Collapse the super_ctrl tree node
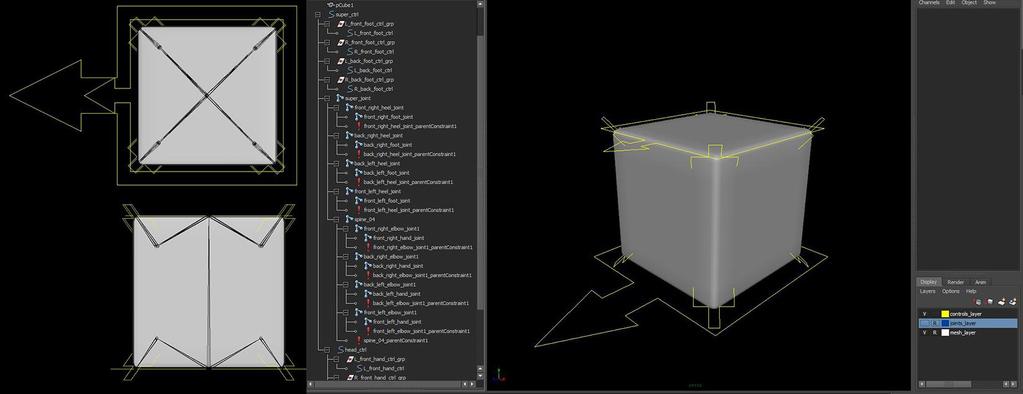Image resolution: width=1023 pixels, height=394 pixels. (x=318, y=14)
